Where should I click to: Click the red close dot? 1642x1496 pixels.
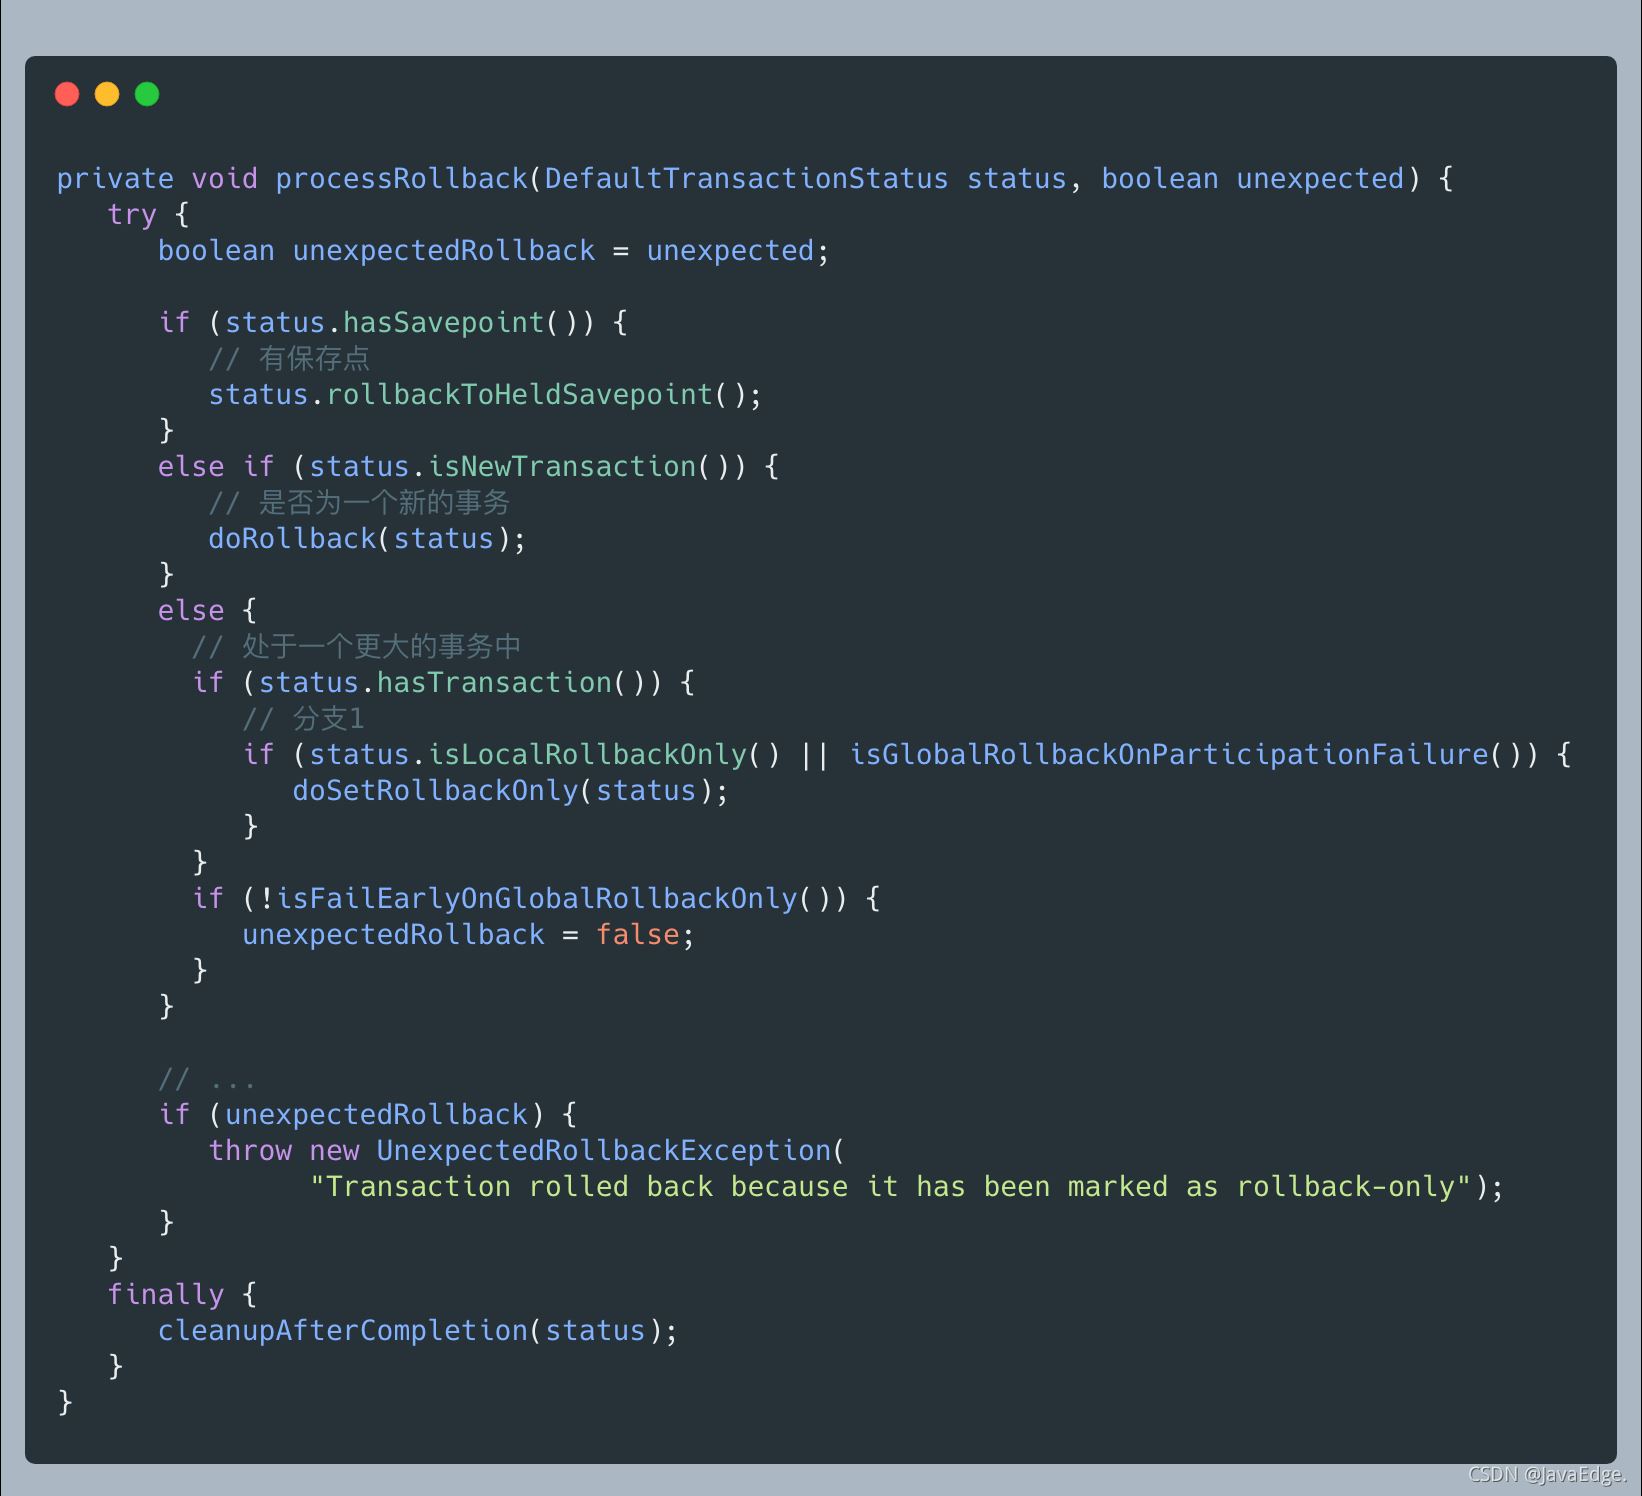[67, 94]
